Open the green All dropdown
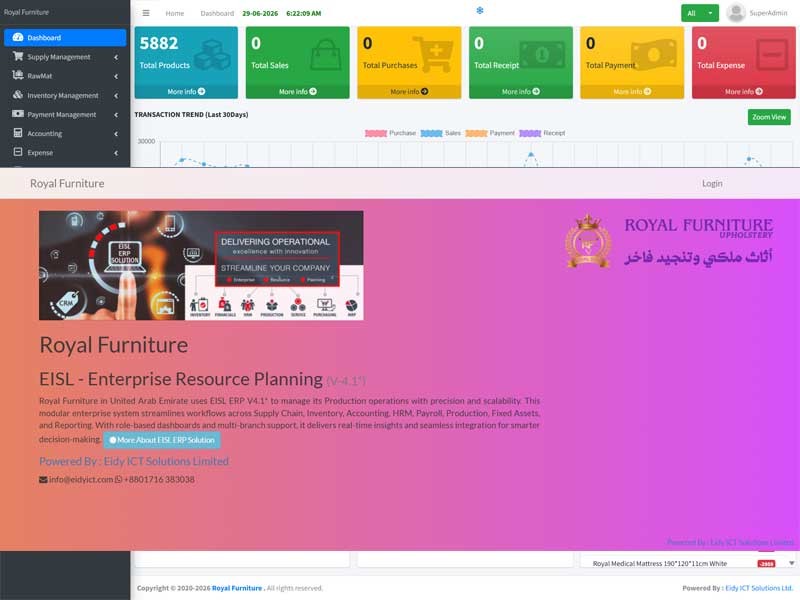800x600 pixels. (699, 13)
